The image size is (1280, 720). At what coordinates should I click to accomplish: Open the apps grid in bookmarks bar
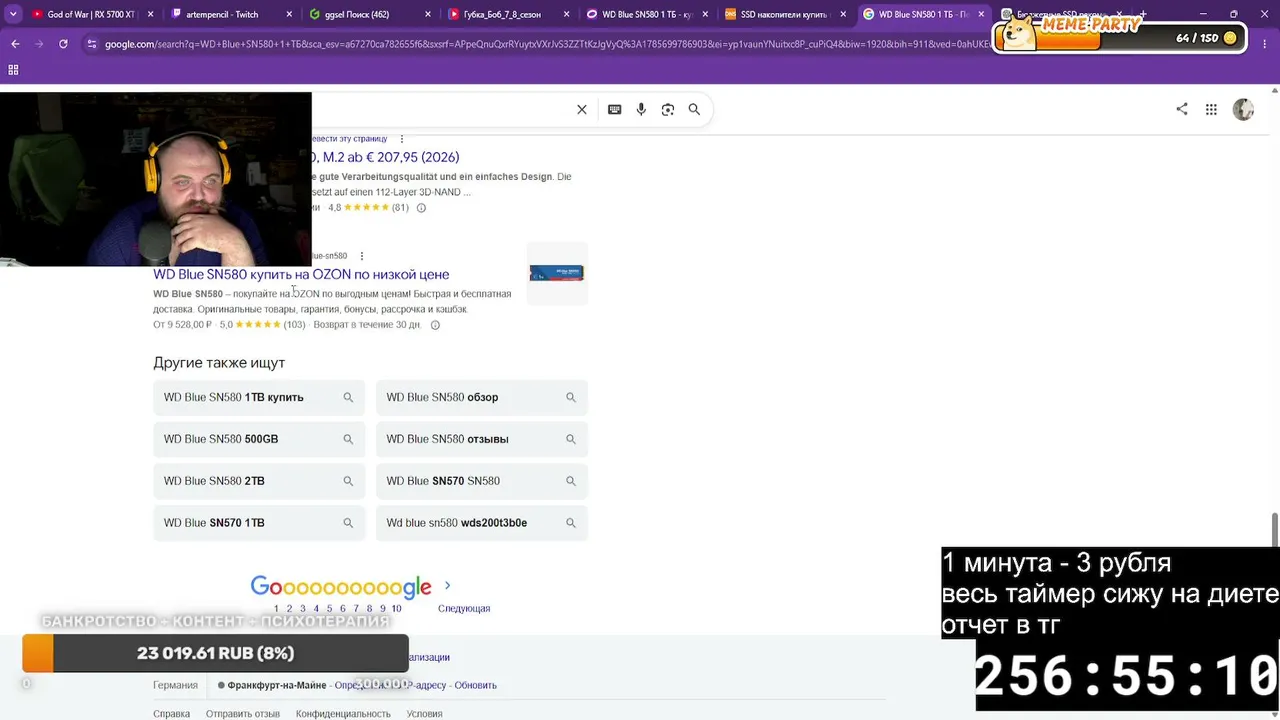pyautogui.click(x=13, y=70)
